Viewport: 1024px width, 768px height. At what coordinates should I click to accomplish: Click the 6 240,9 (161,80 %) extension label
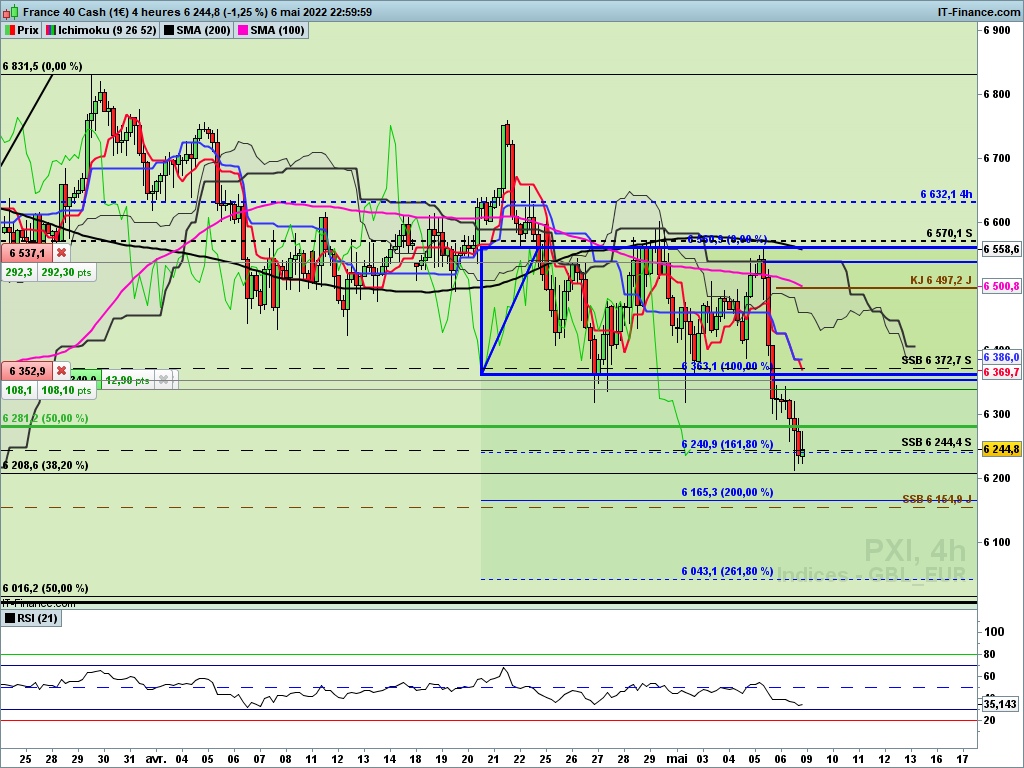[x=728, y=444]
